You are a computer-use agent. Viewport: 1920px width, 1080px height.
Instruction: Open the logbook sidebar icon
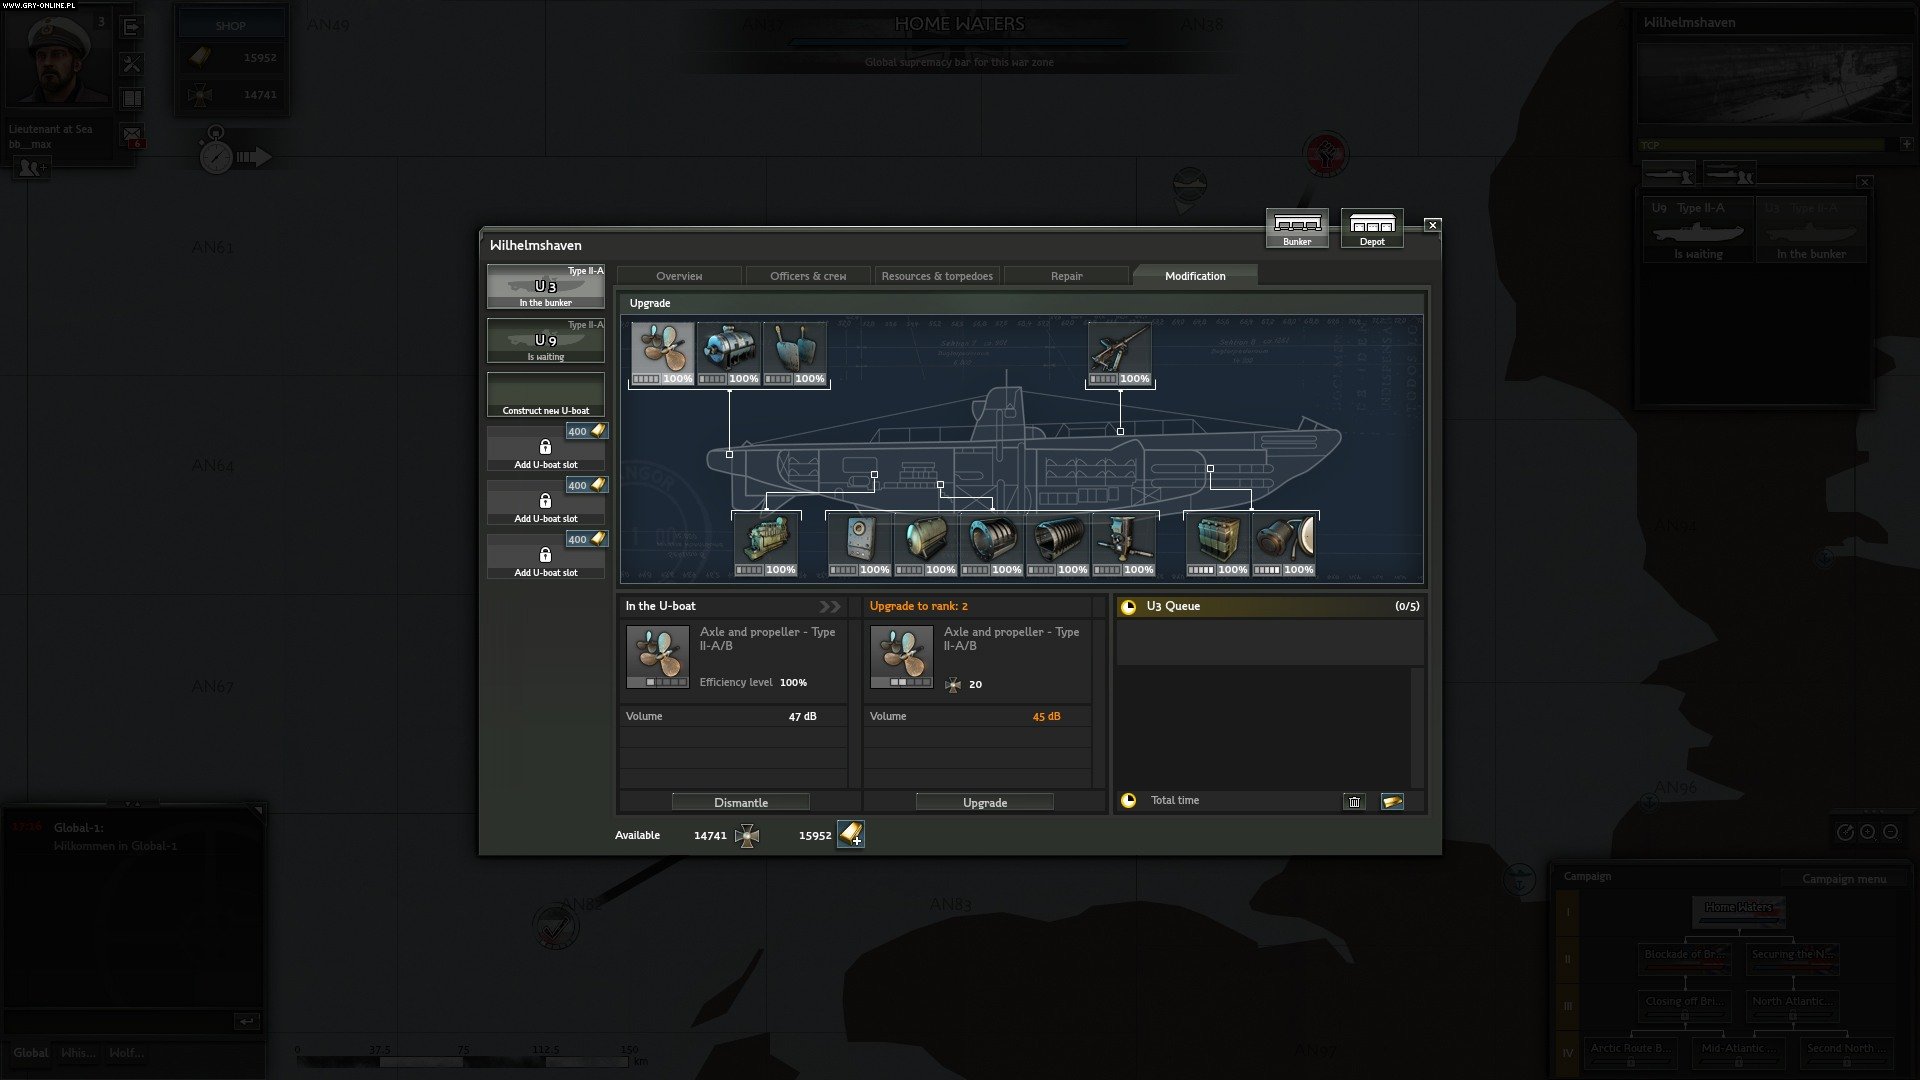tap(132, 98)
